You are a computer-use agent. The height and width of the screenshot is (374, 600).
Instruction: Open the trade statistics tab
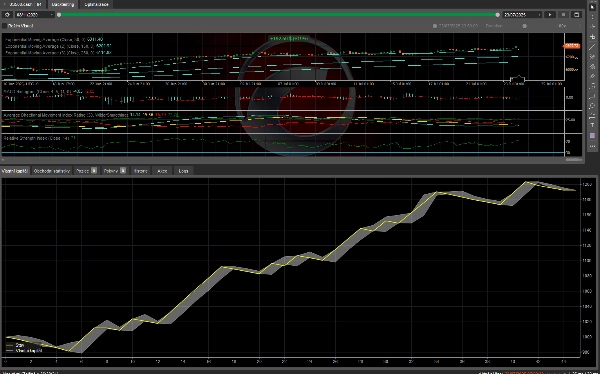pos(52,171)
